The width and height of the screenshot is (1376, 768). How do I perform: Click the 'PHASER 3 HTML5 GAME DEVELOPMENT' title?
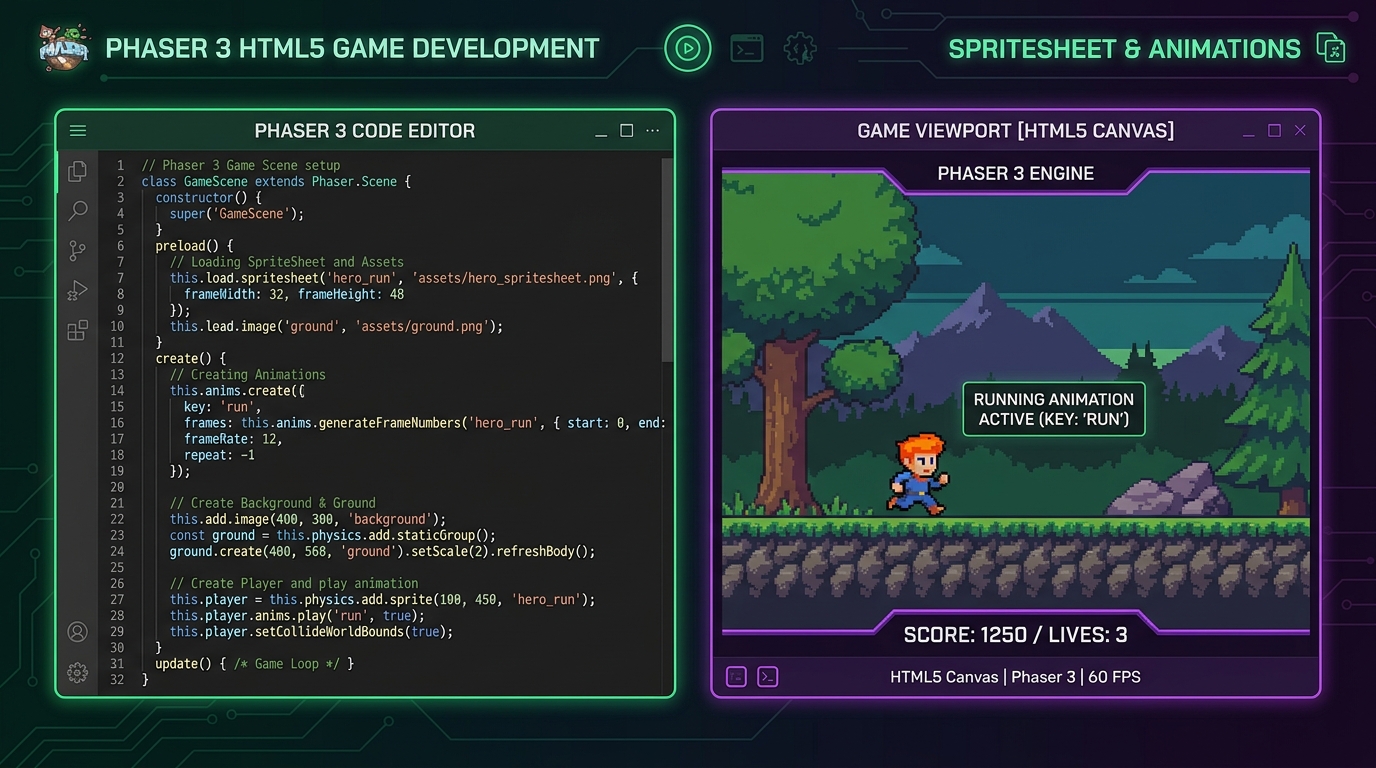[x=352, y=48]
